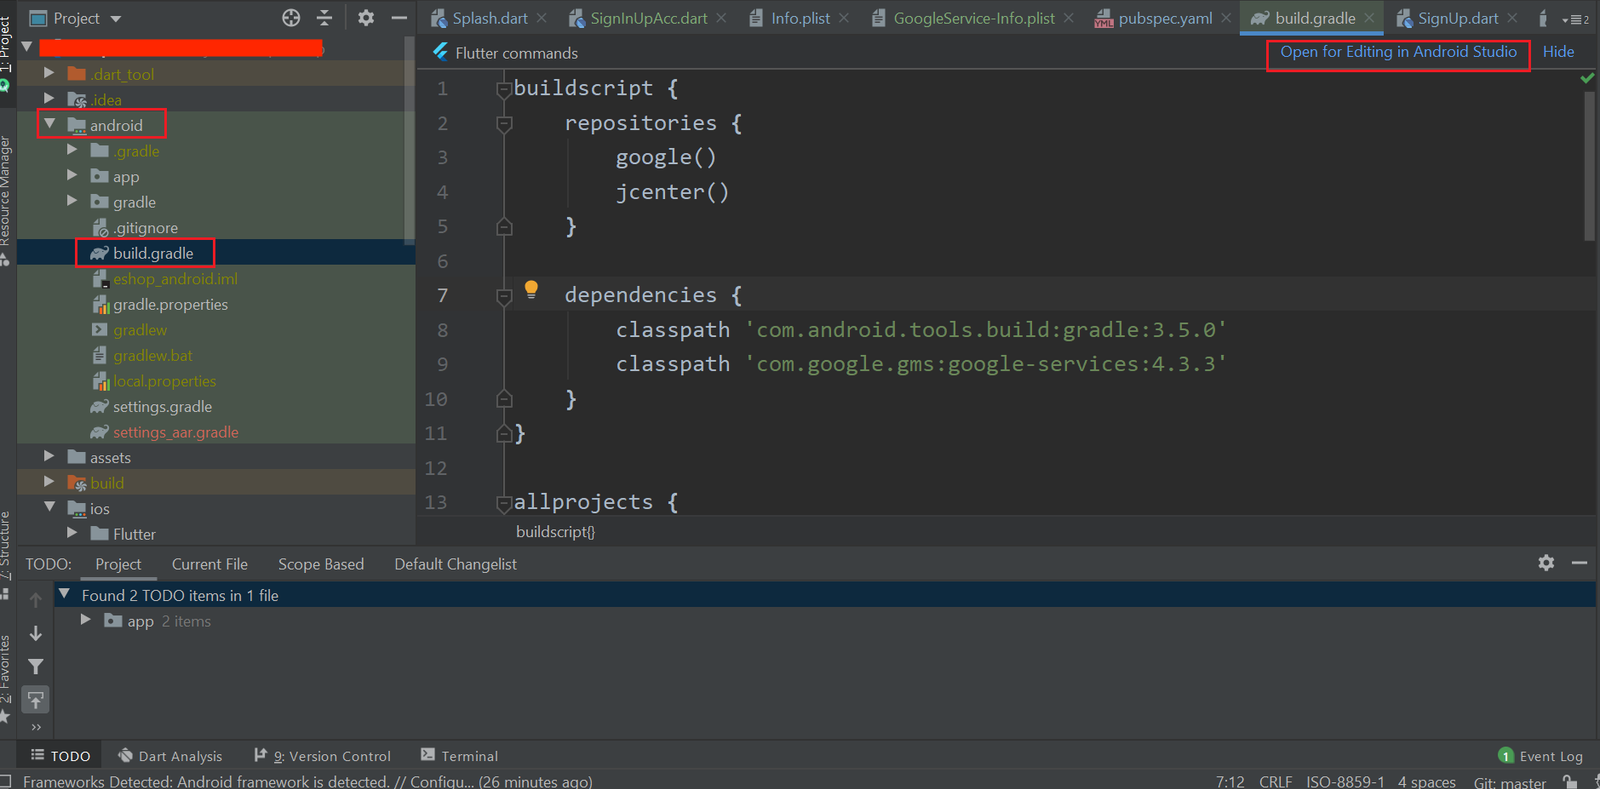Select the Current File tab in TODO
The image size is (1600, 789).
209,564
